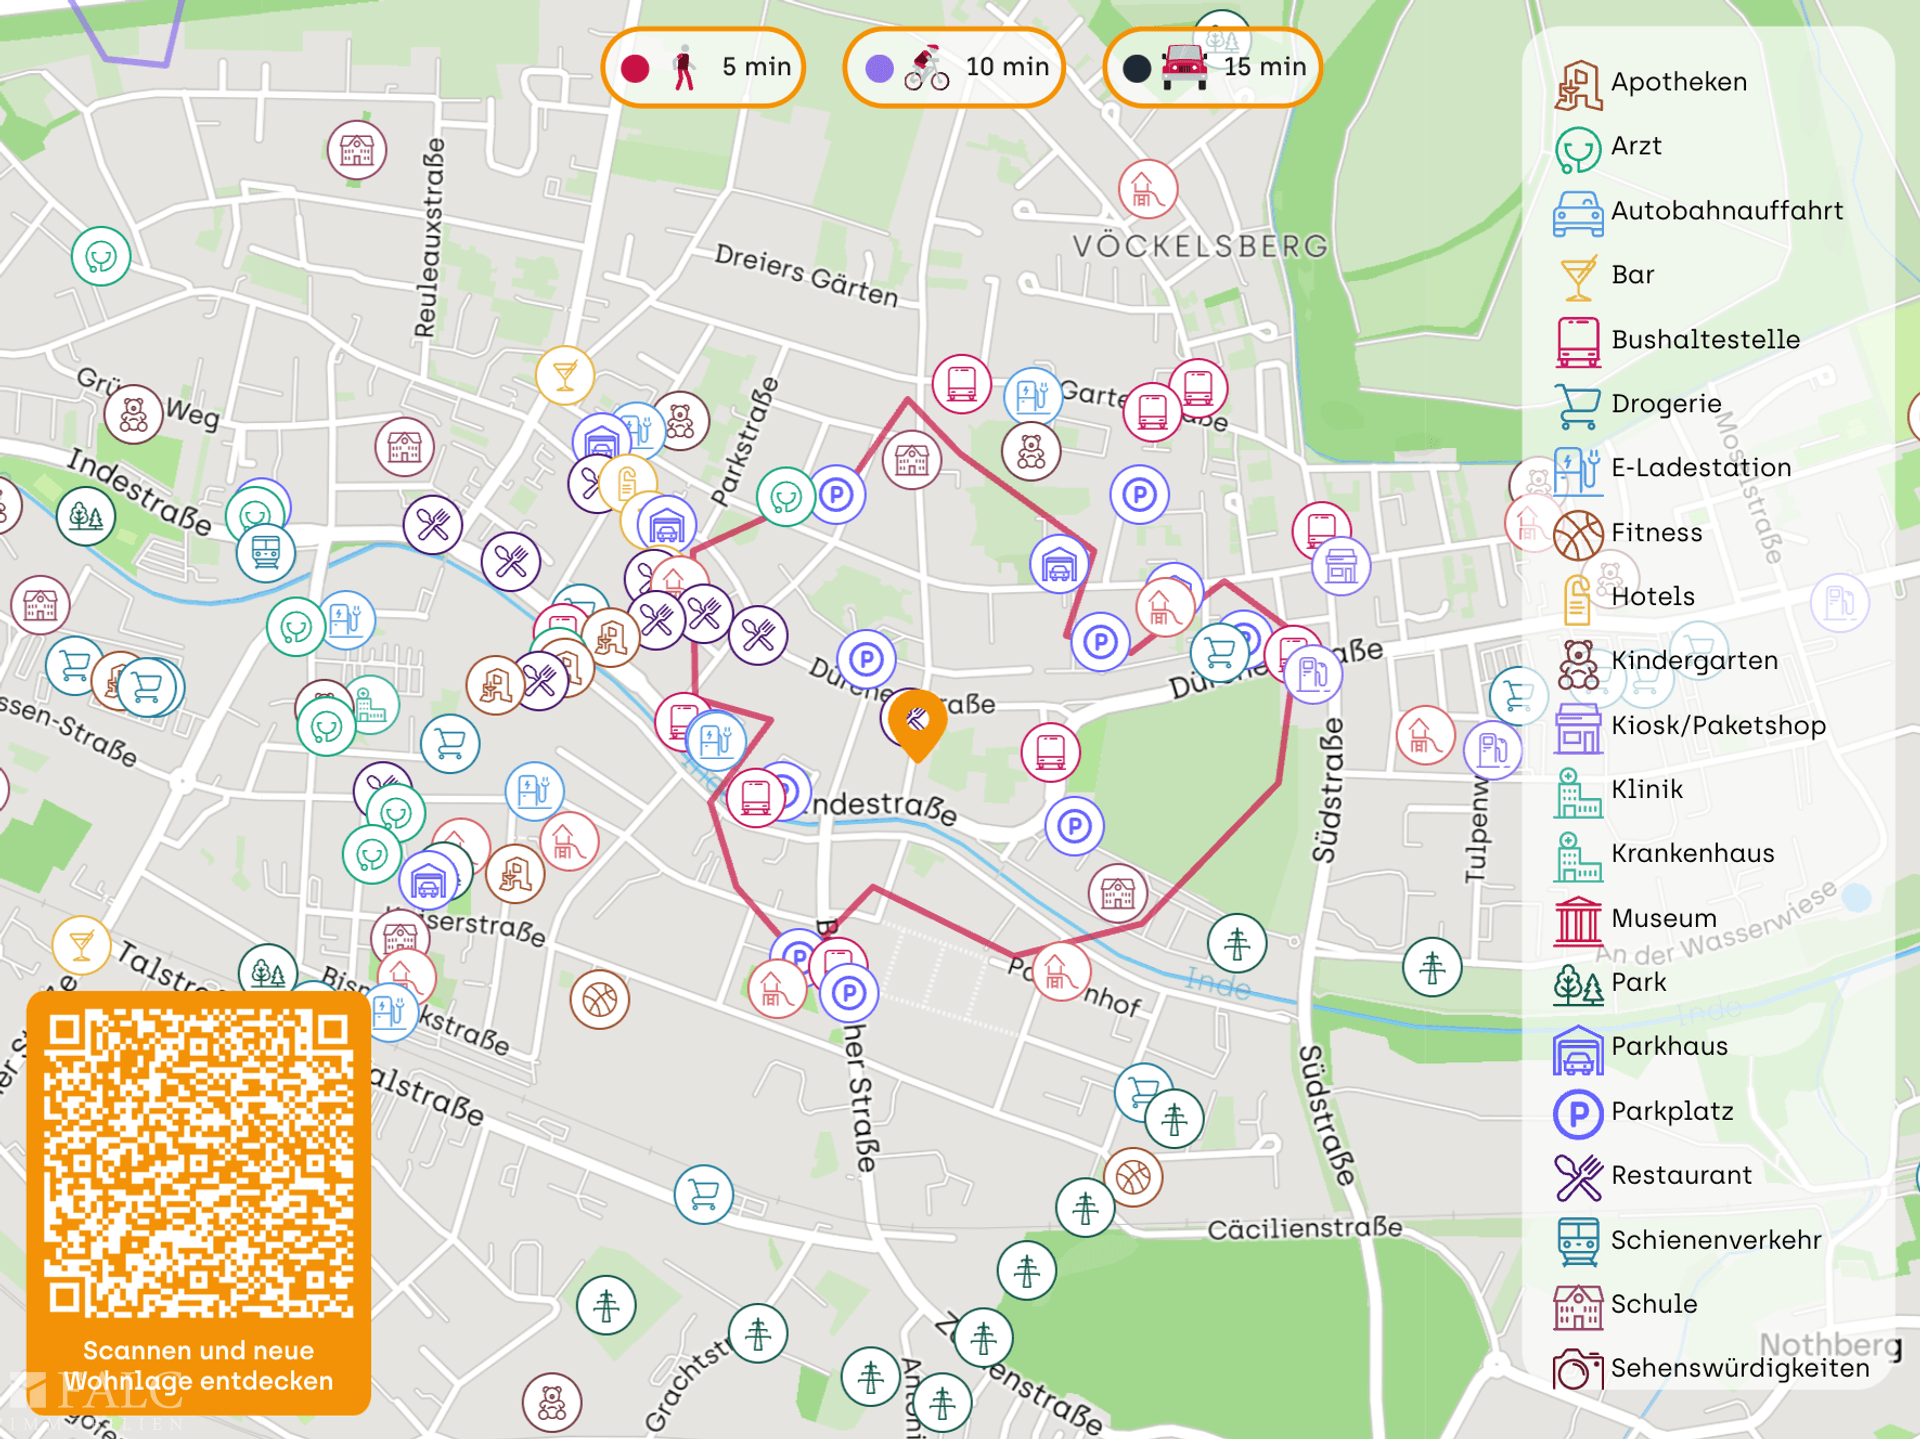
Task: Open the school marker beside Reuleauxstraße
Action: tap(357, 151)
